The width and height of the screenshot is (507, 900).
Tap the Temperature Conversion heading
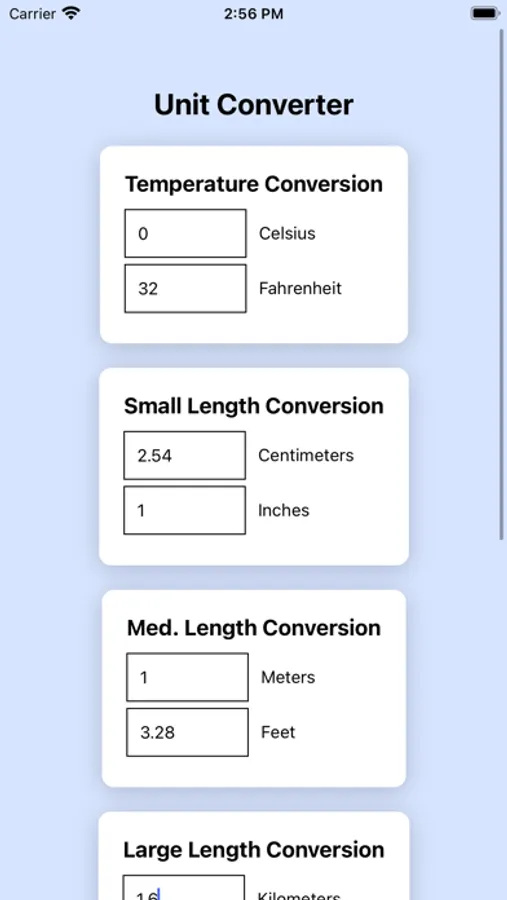point(254,184)
